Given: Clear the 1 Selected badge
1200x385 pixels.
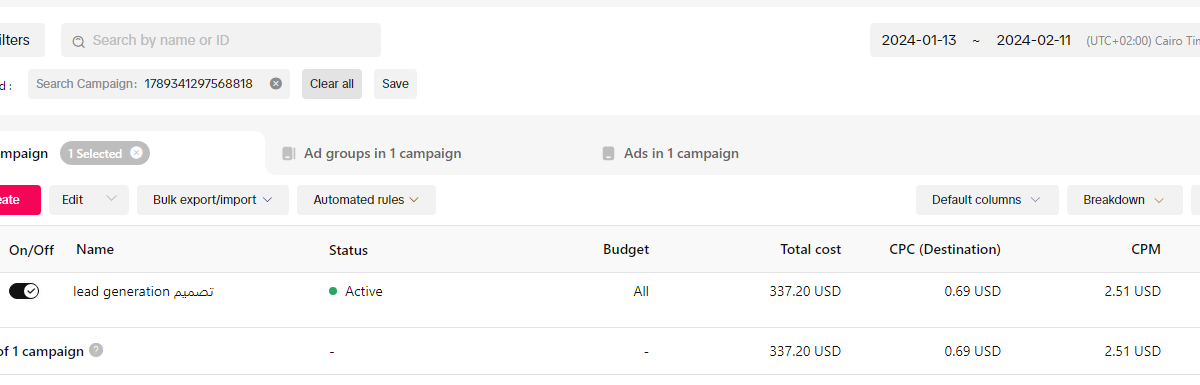Looking at the screenshot, I should 137,154.
